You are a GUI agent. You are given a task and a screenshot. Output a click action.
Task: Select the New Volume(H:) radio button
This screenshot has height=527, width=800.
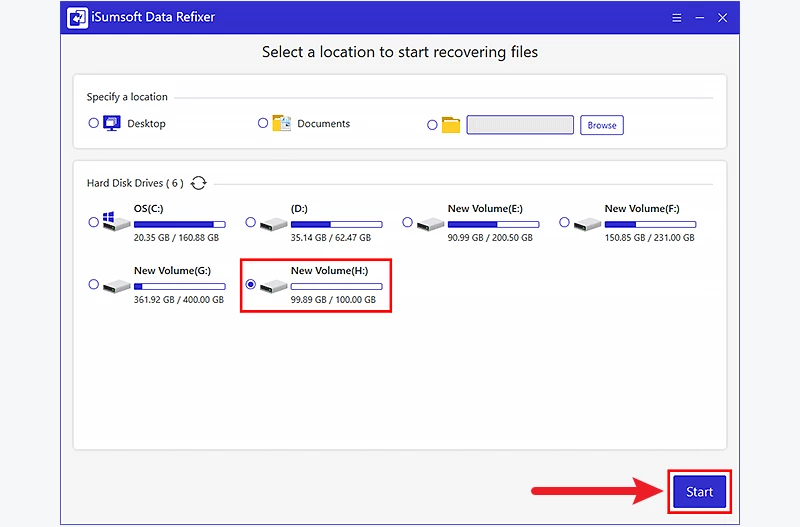(x=250, y=285)
